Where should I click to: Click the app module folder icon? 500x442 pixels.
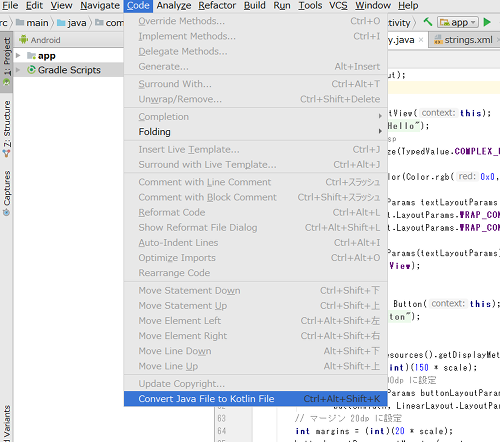(31, 56)
